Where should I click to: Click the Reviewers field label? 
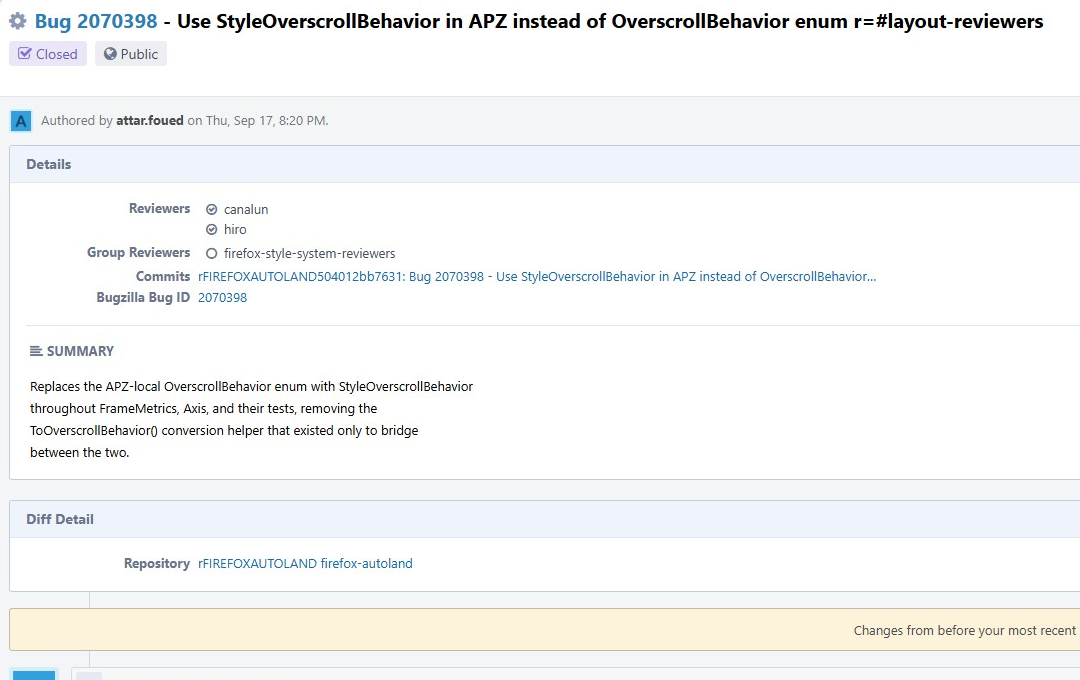[159, 209]
